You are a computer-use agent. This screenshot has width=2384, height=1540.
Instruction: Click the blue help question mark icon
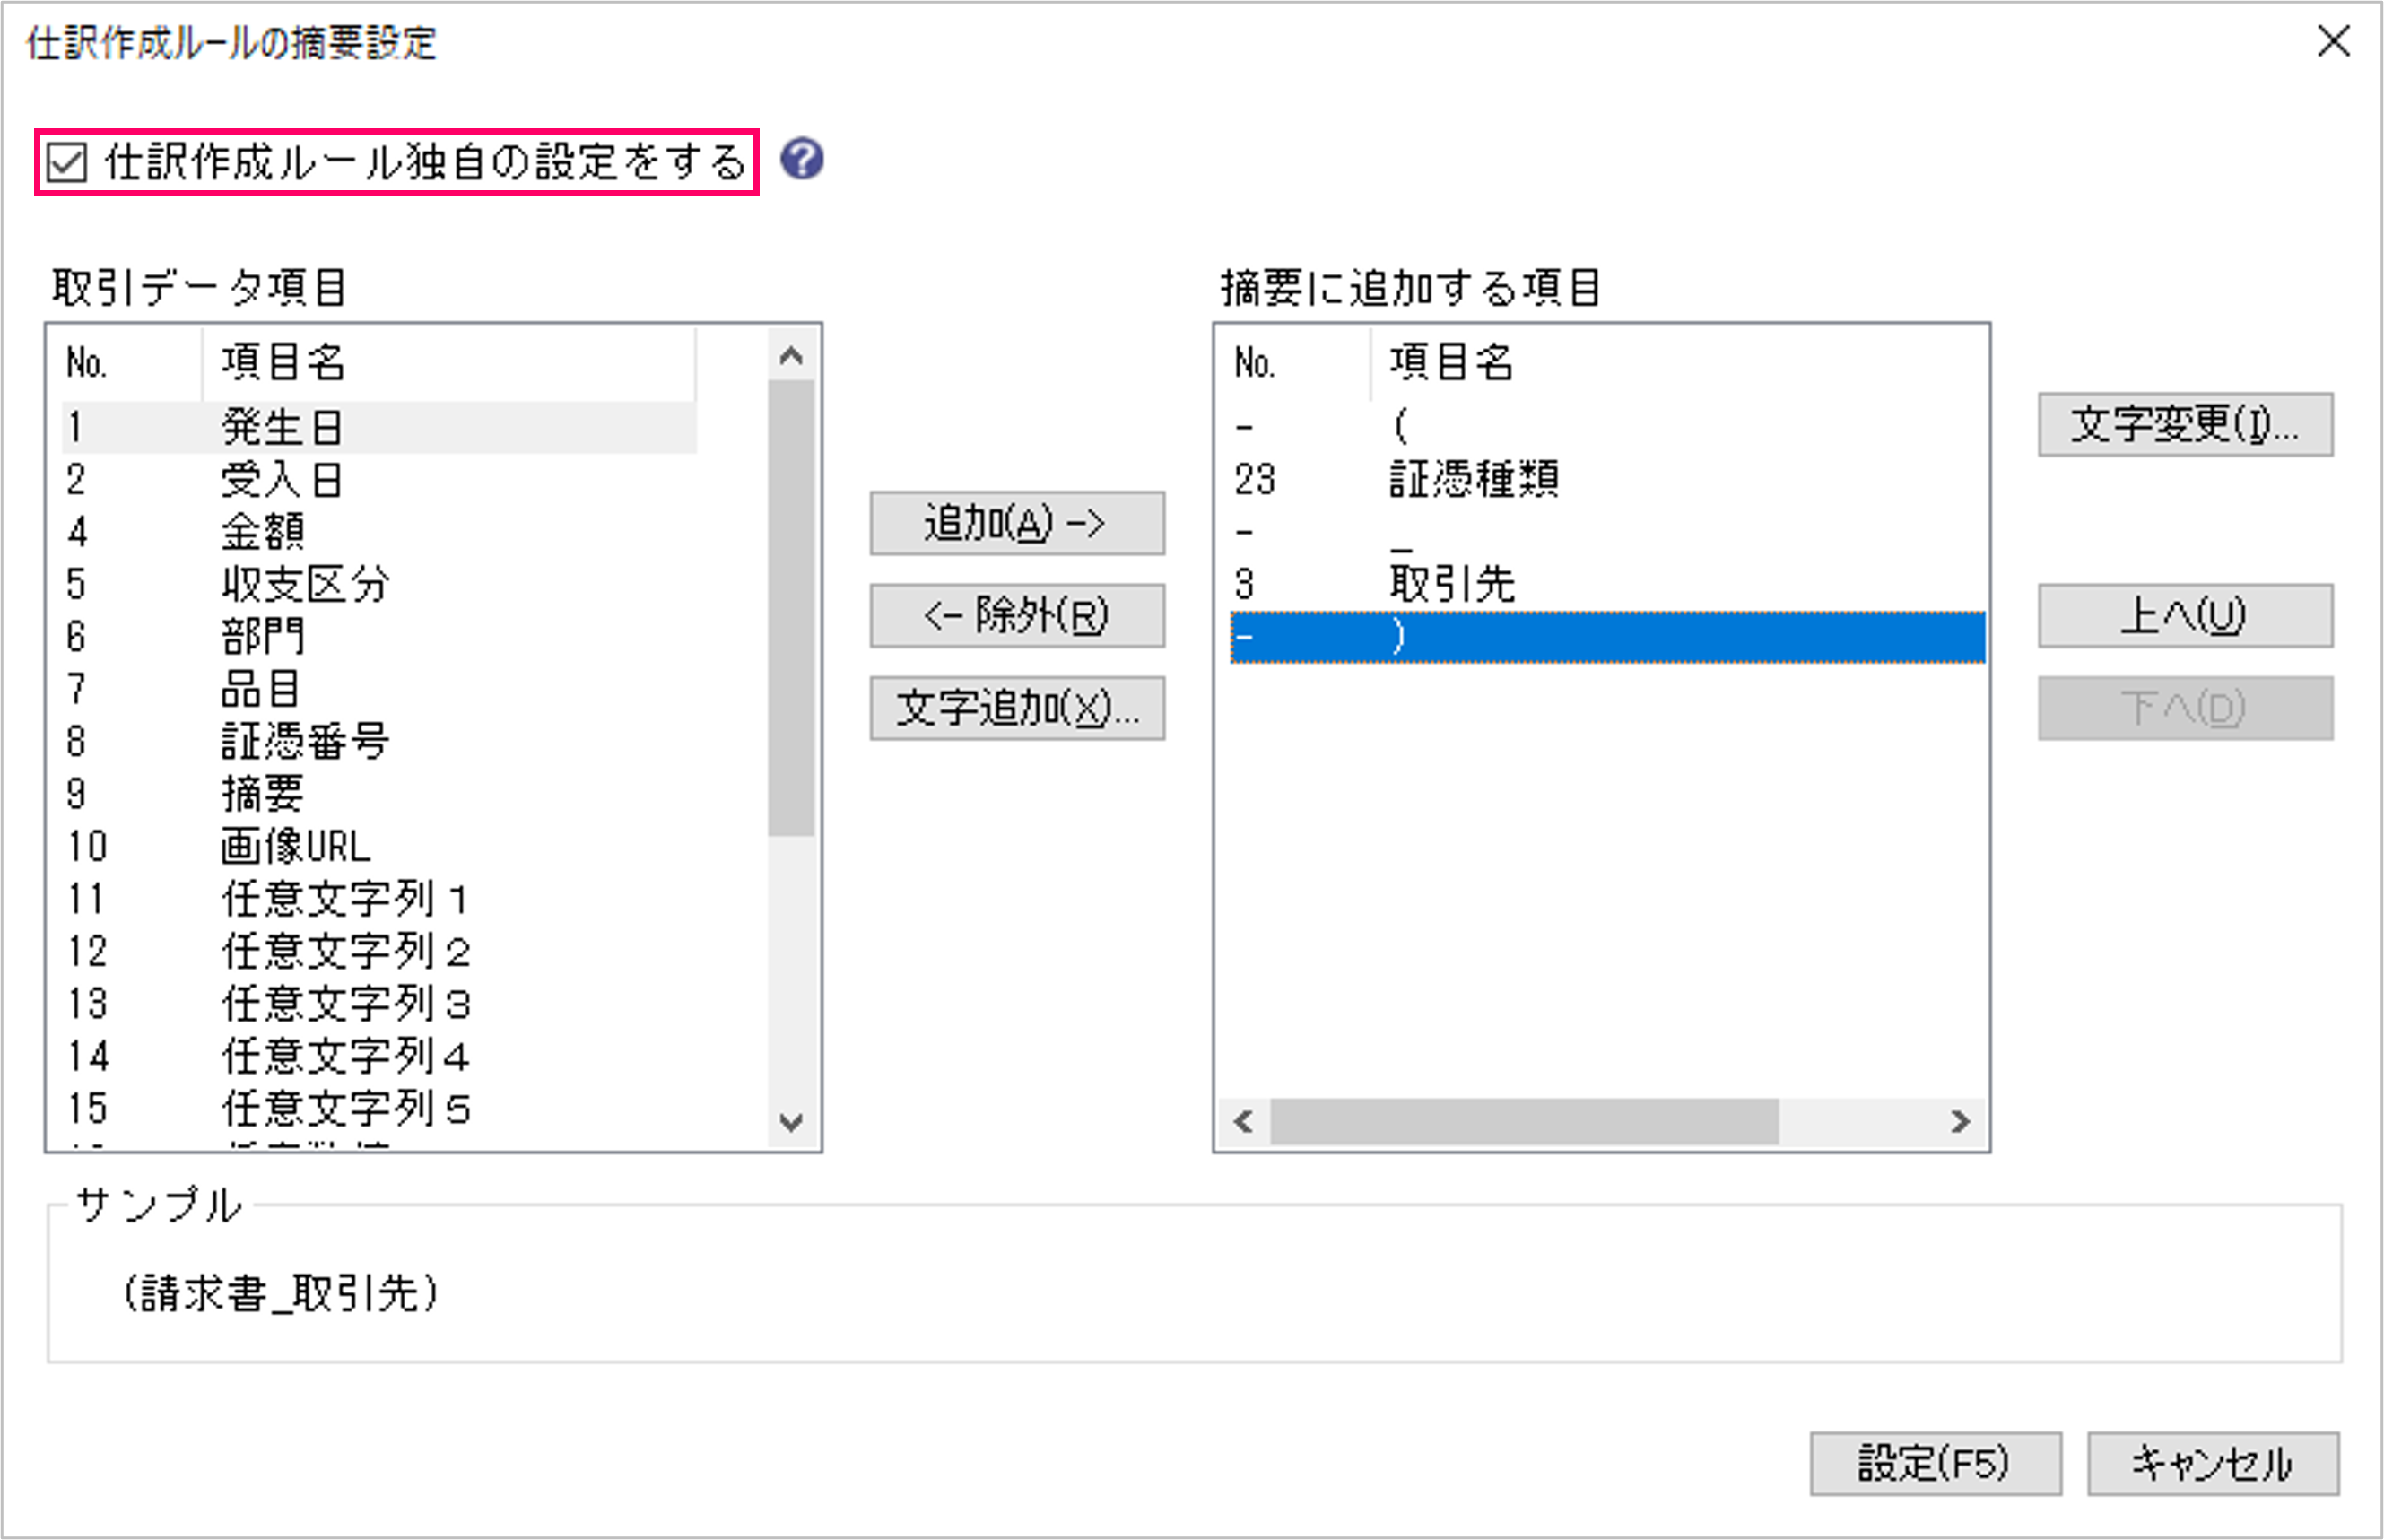tap(801, 160)
